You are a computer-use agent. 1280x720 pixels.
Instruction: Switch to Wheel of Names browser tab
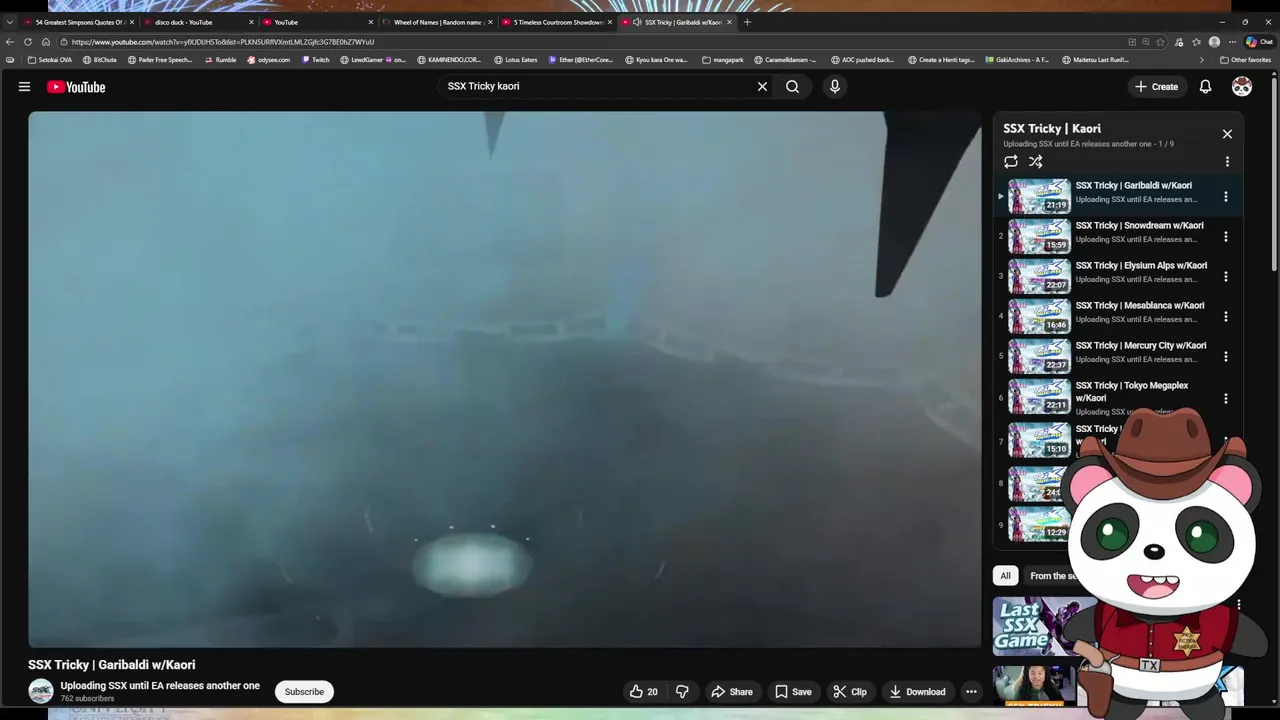(436, 22)
